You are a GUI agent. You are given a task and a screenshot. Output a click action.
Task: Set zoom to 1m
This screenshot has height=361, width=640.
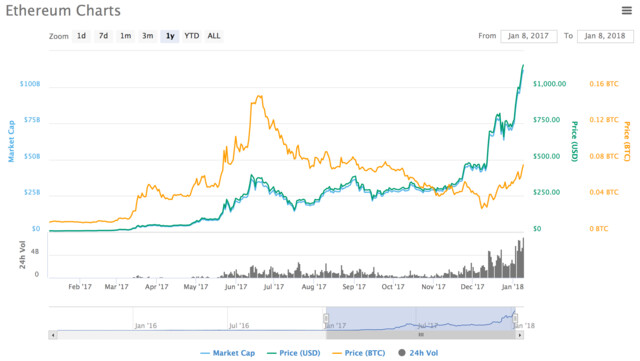tap(126, 36)
